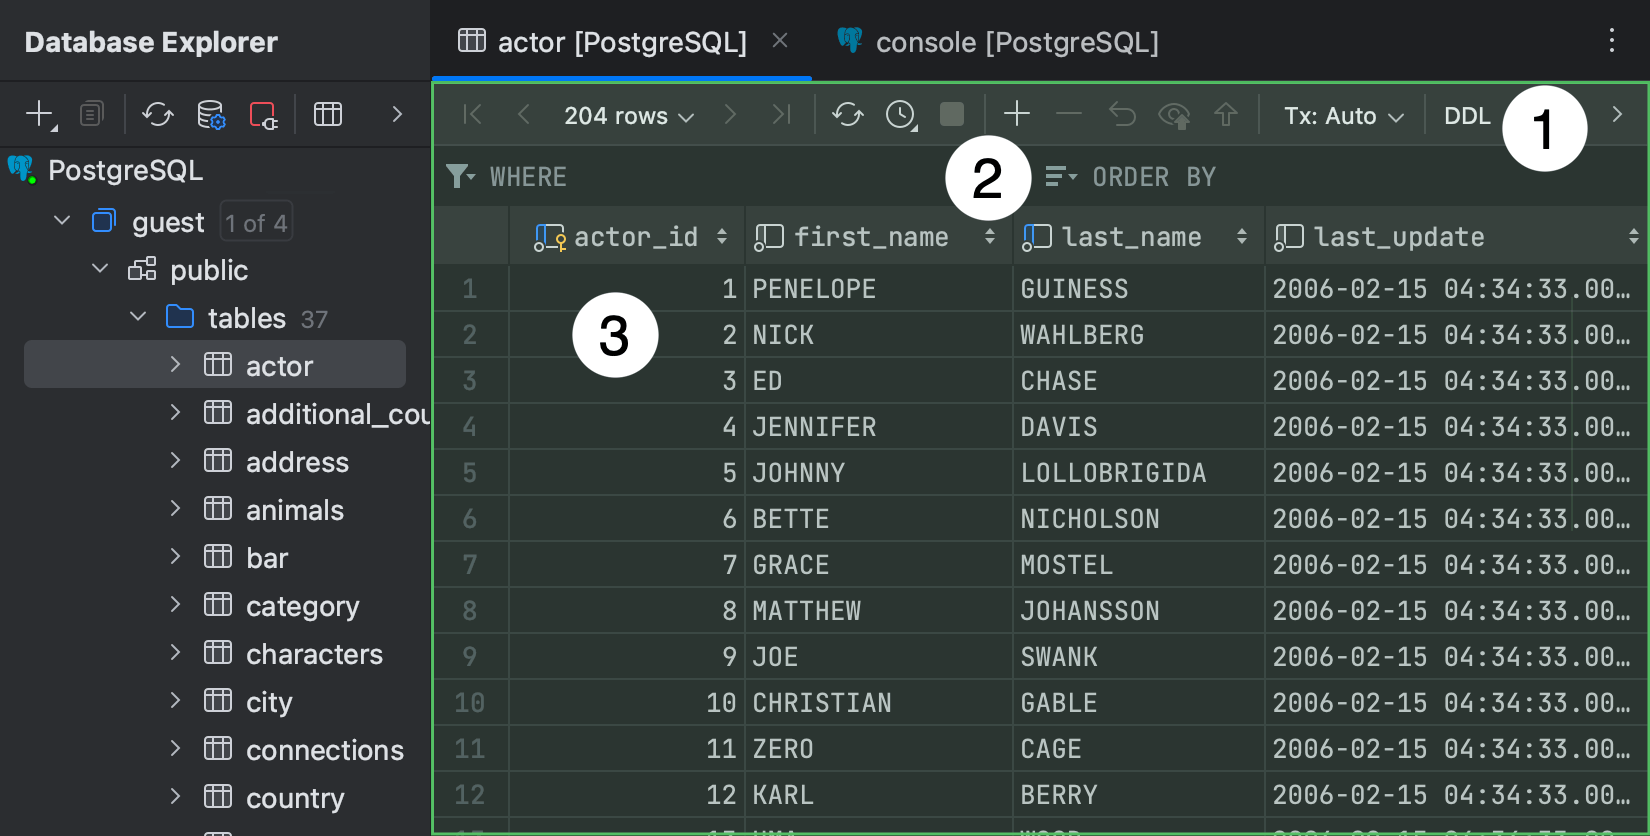Click the preview pending changes eye icon
The image size is (1650, 836).
[x=1173, y=116]
